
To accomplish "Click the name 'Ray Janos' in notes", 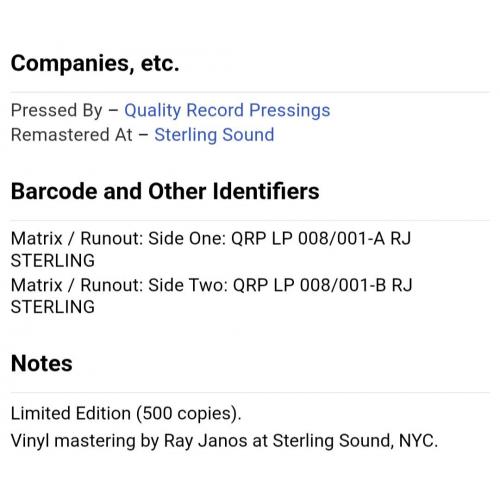I will pos(206,441).
